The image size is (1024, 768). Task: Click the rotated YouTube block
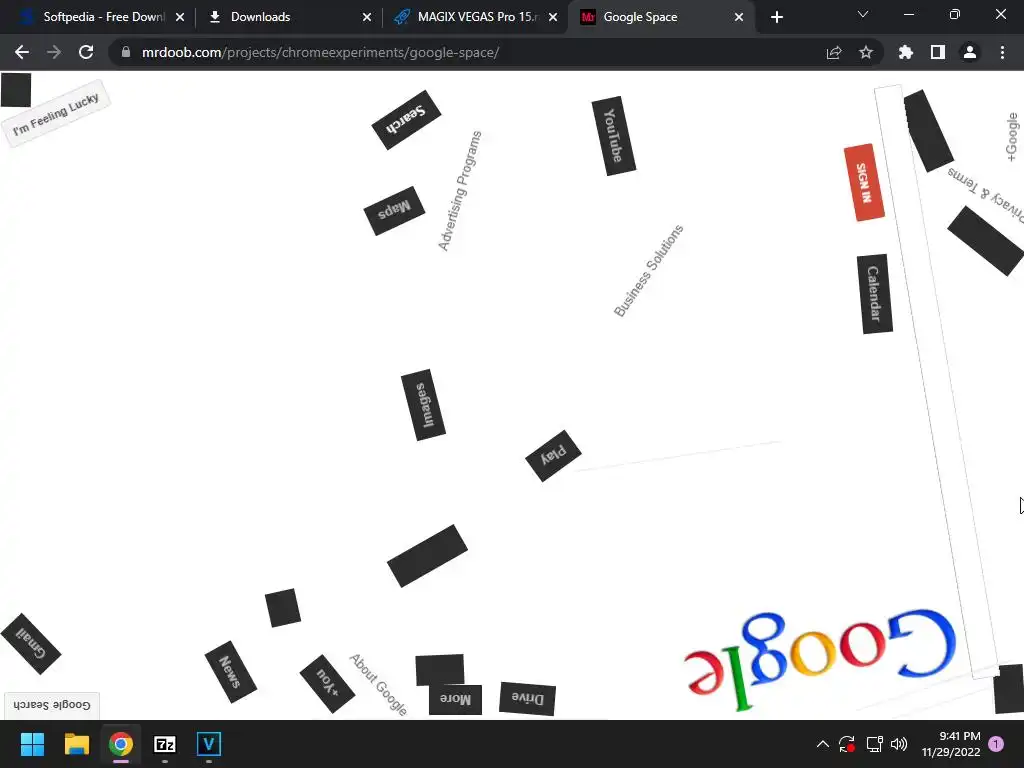613,136
